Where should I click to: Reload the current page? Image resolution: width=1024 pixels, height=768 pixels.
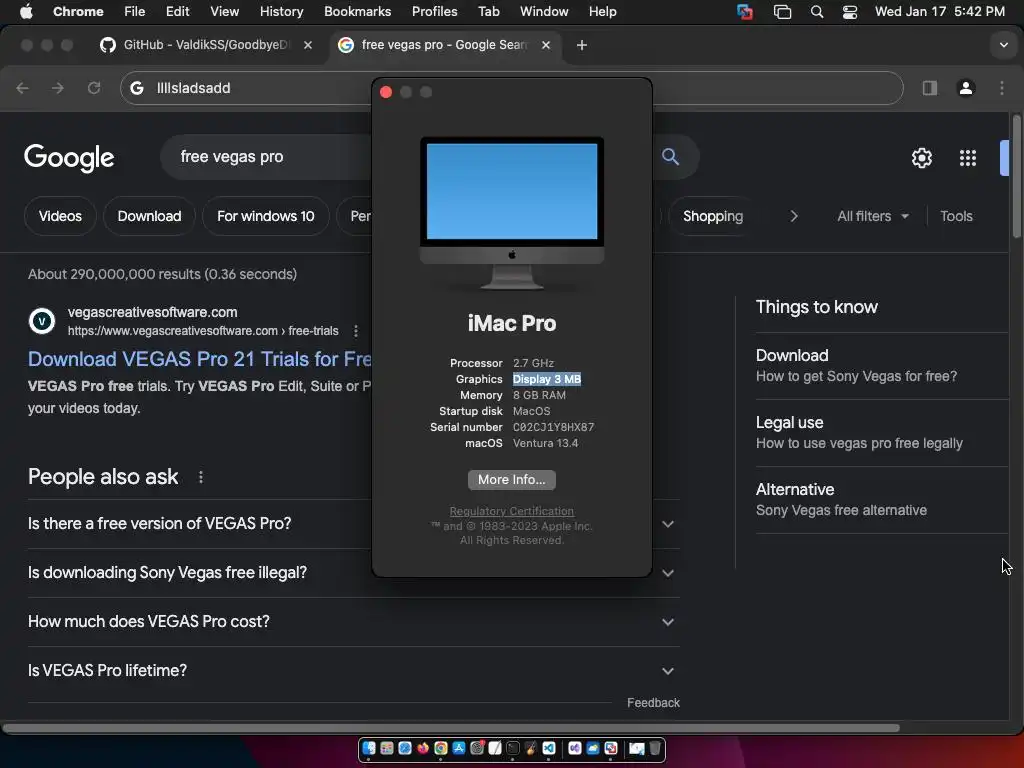tap(94, 88)
